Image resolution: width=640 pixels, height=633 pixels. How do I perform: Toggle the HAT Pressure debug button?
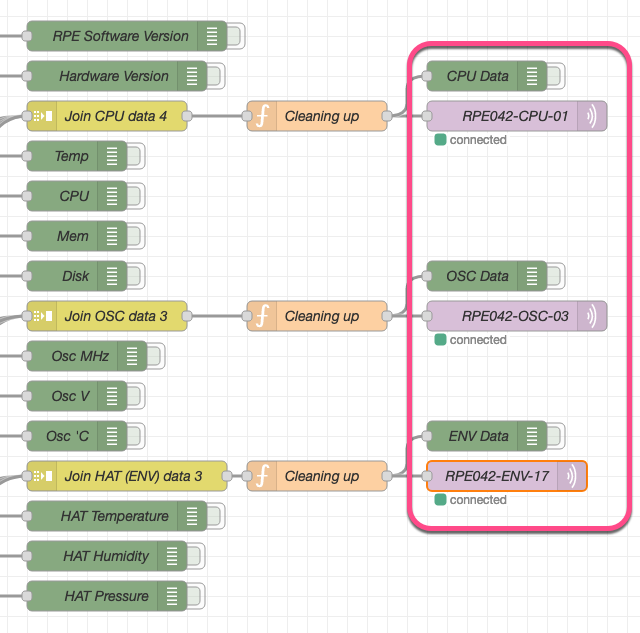pyautogui.click(x=196, y=596)
